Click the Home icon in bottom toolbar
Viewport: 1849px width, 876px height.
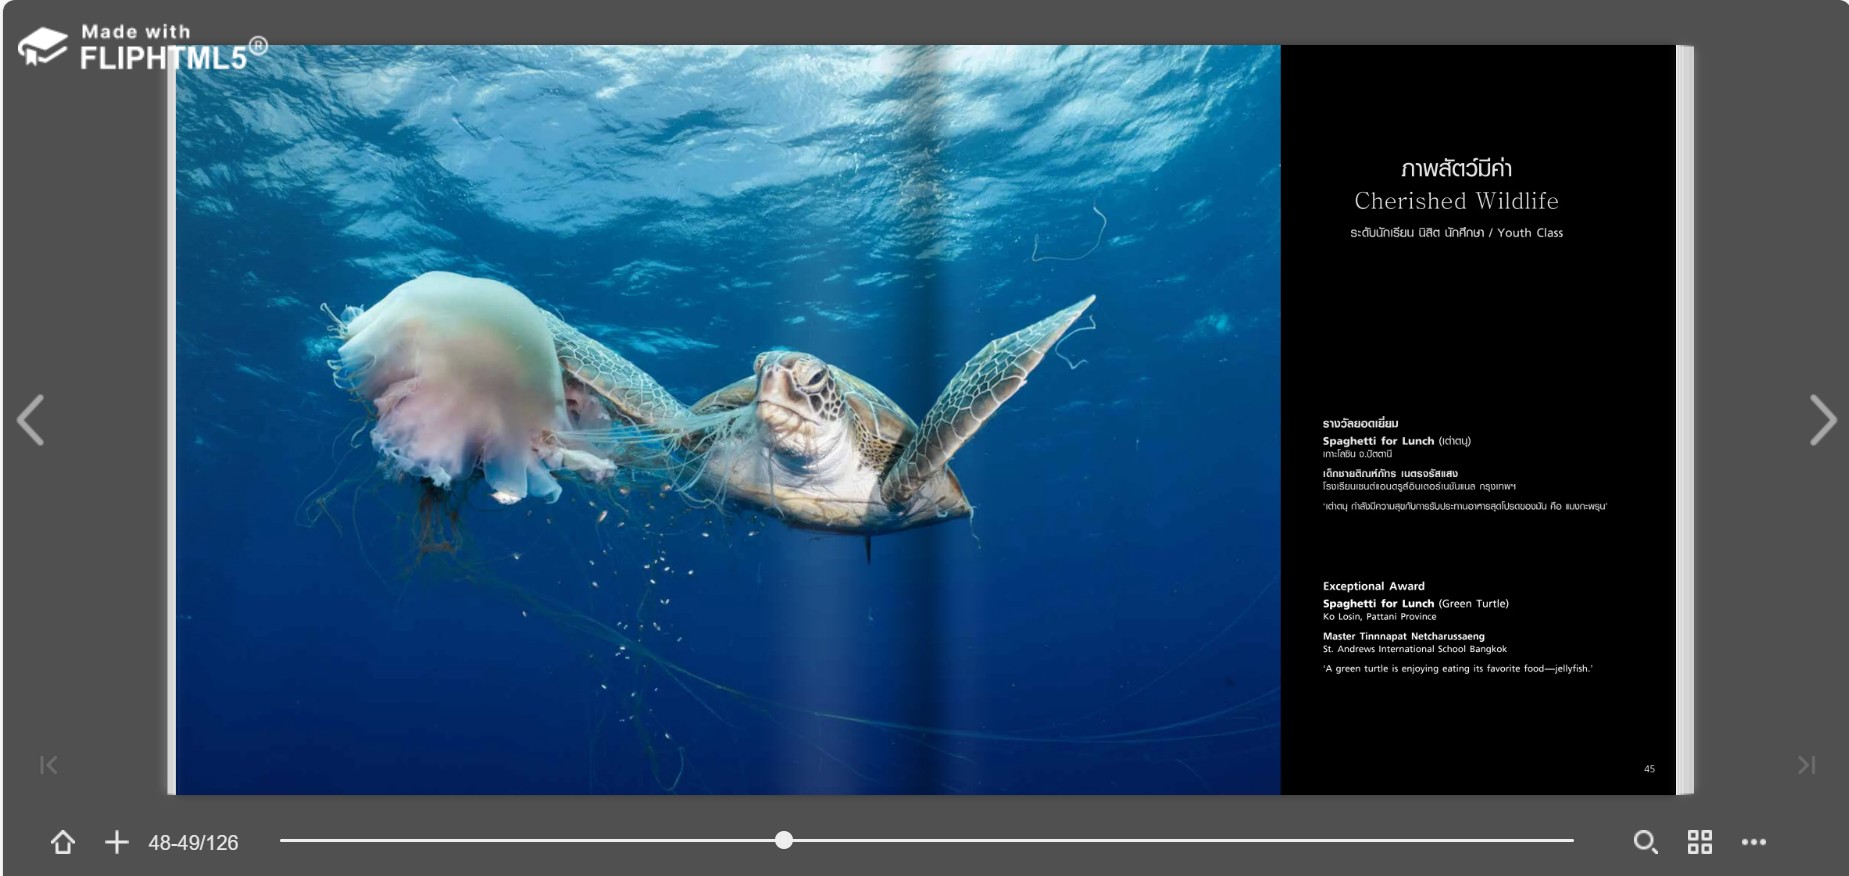point(63,842)
